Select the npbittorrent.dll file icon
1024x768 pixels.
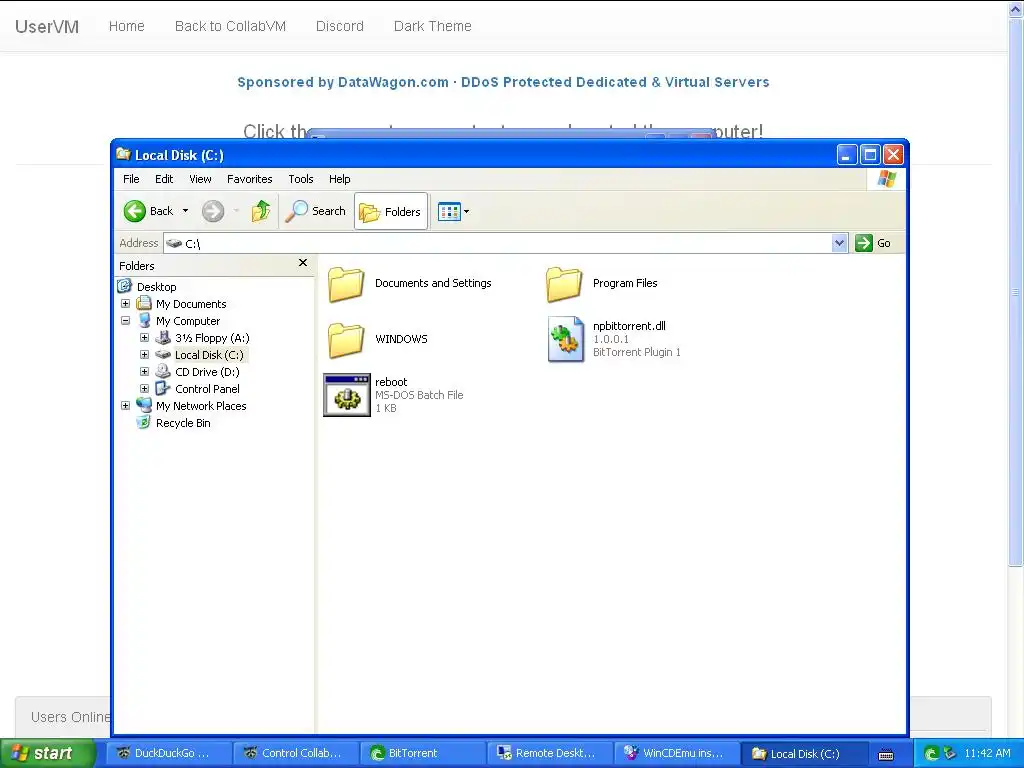point(566,339)
